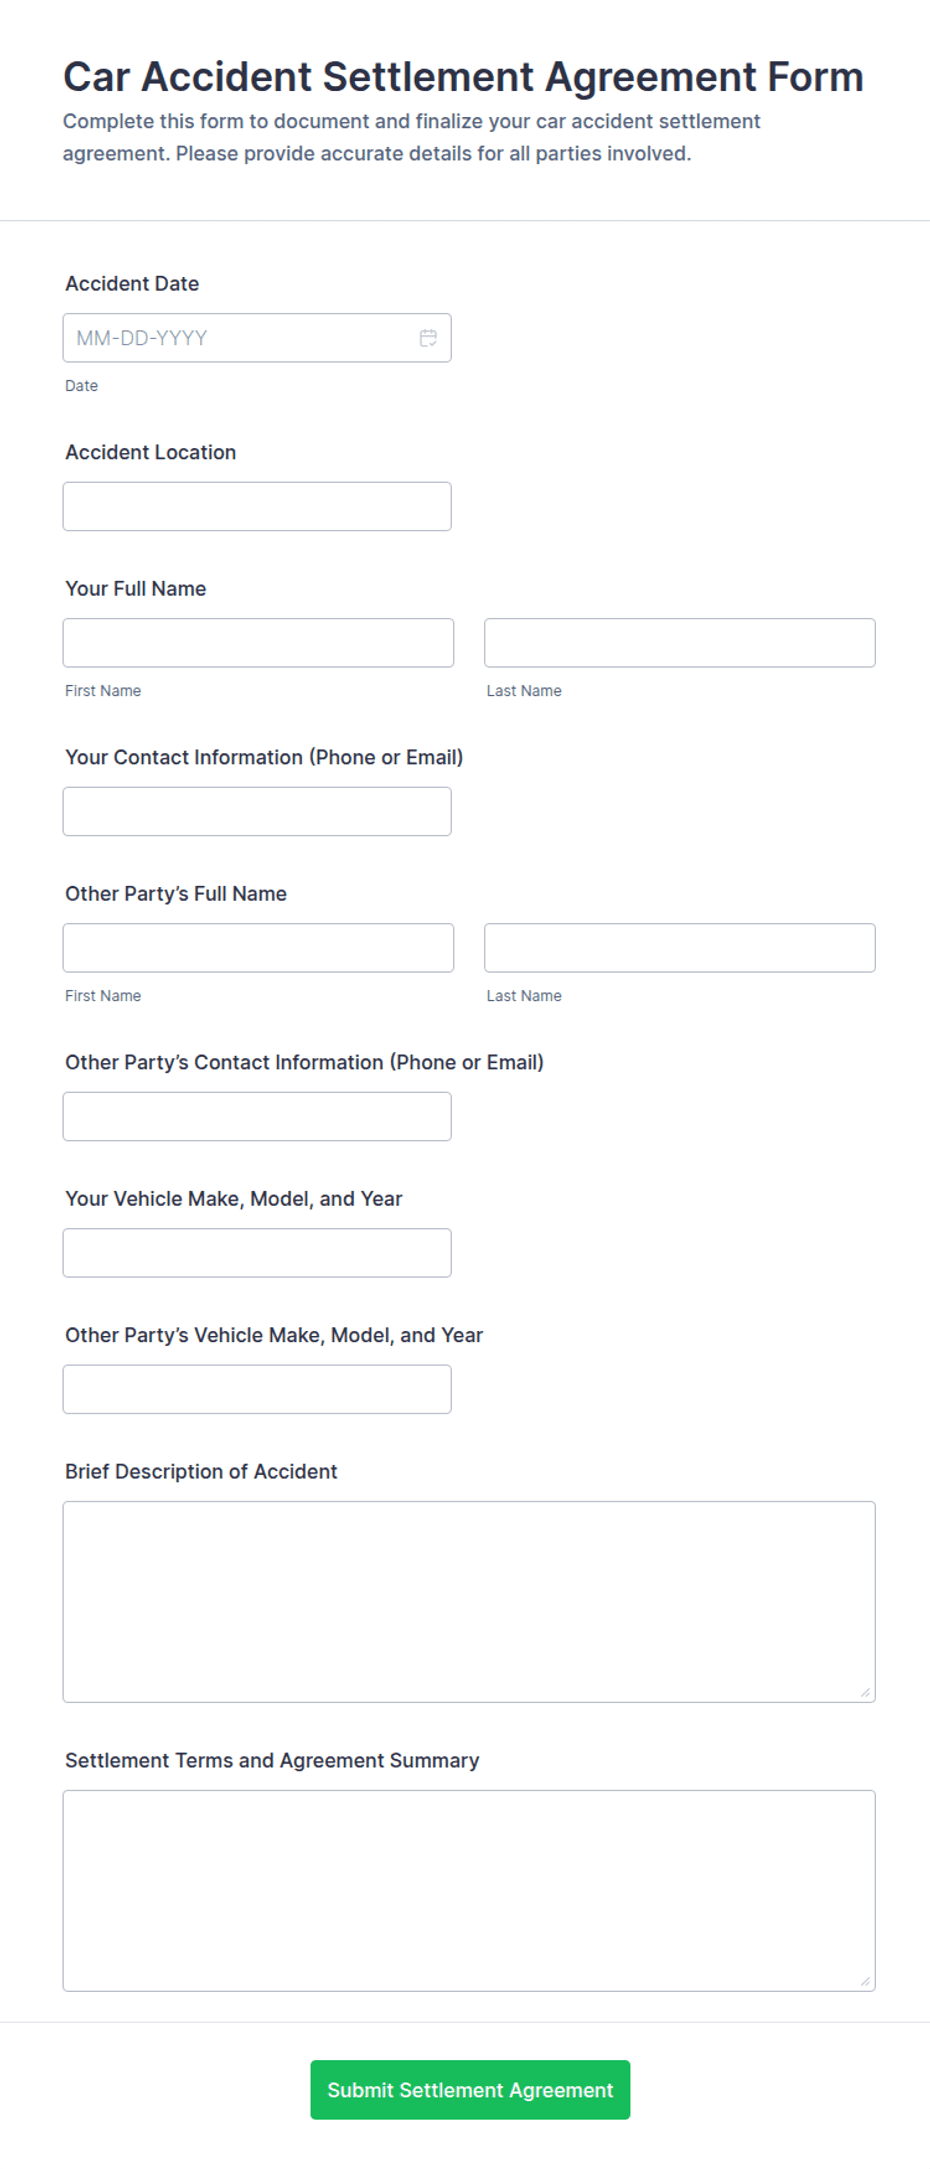Click Other Party's last name field
The height and width of the screenshot is (2169, 930).
click(x=680, y=948)
